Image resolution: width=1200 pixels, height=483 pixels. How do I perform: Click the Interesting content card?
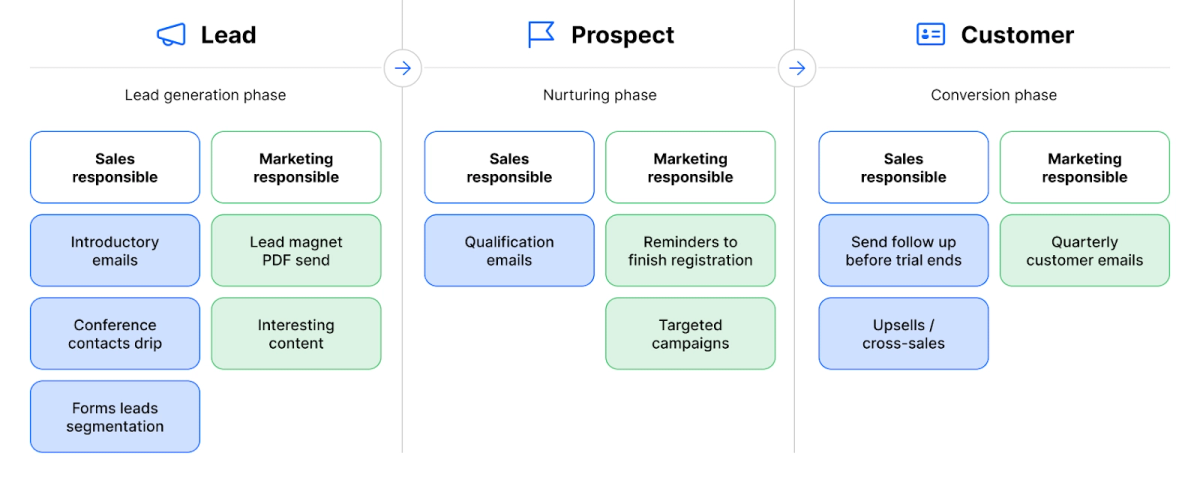coord(296,334)
